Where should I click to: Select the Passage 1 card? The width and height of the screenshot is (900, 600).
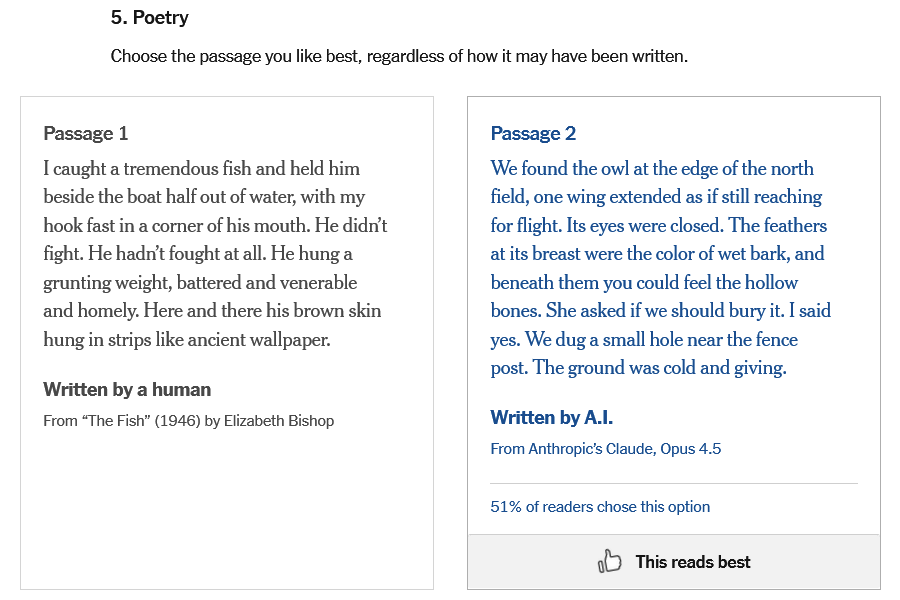(227, 500)
